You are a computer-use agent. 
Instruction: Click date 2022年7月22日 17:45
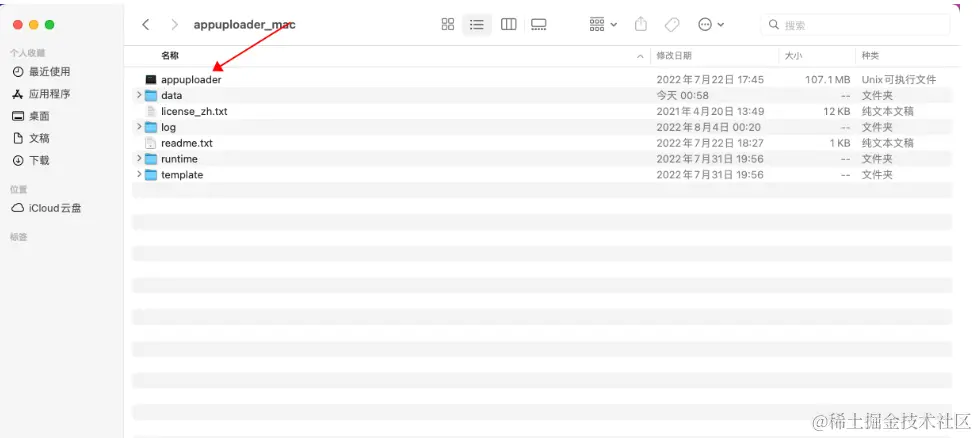(710, 80)
